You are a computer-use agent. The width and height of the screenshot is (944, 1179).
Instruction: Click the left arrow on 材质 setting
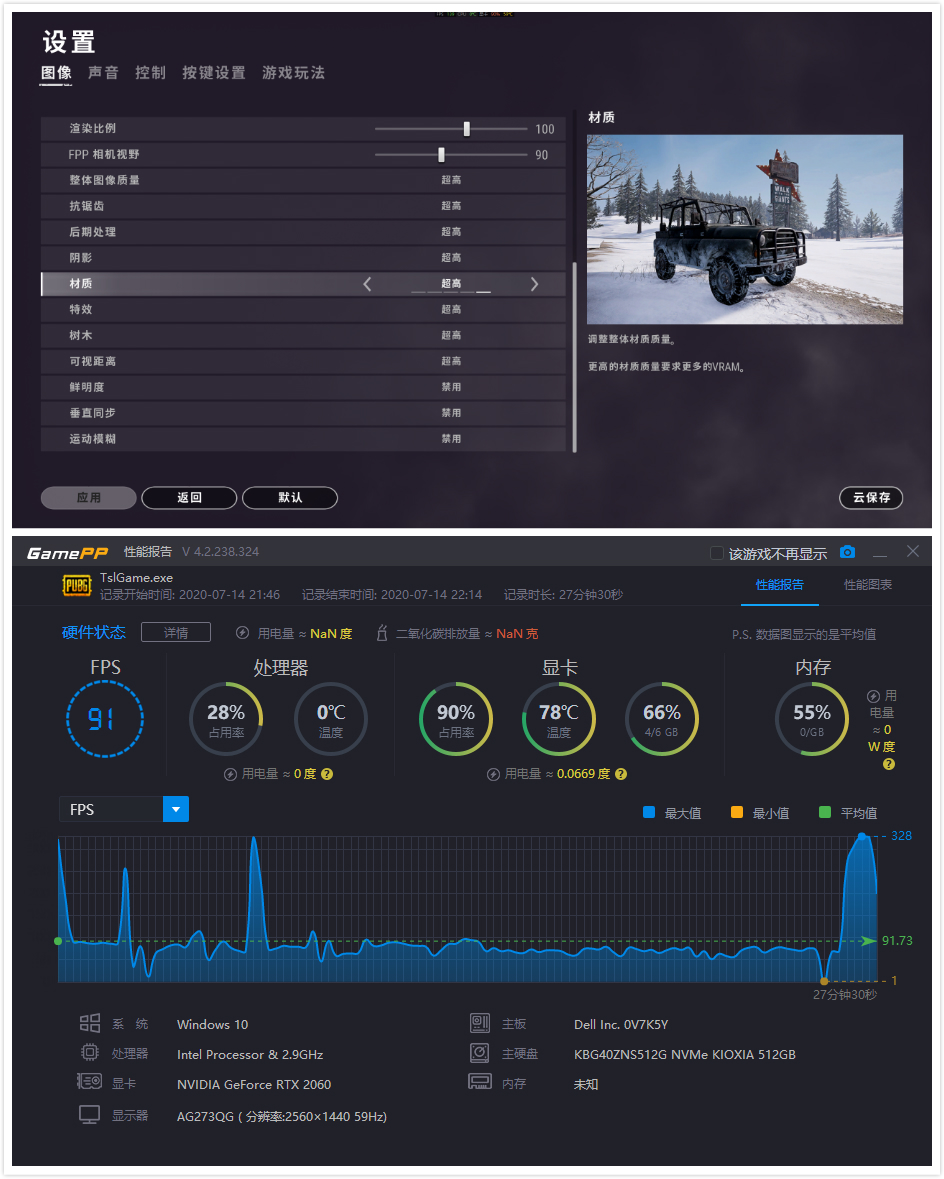pyautogui.click(x=367, y=284)
